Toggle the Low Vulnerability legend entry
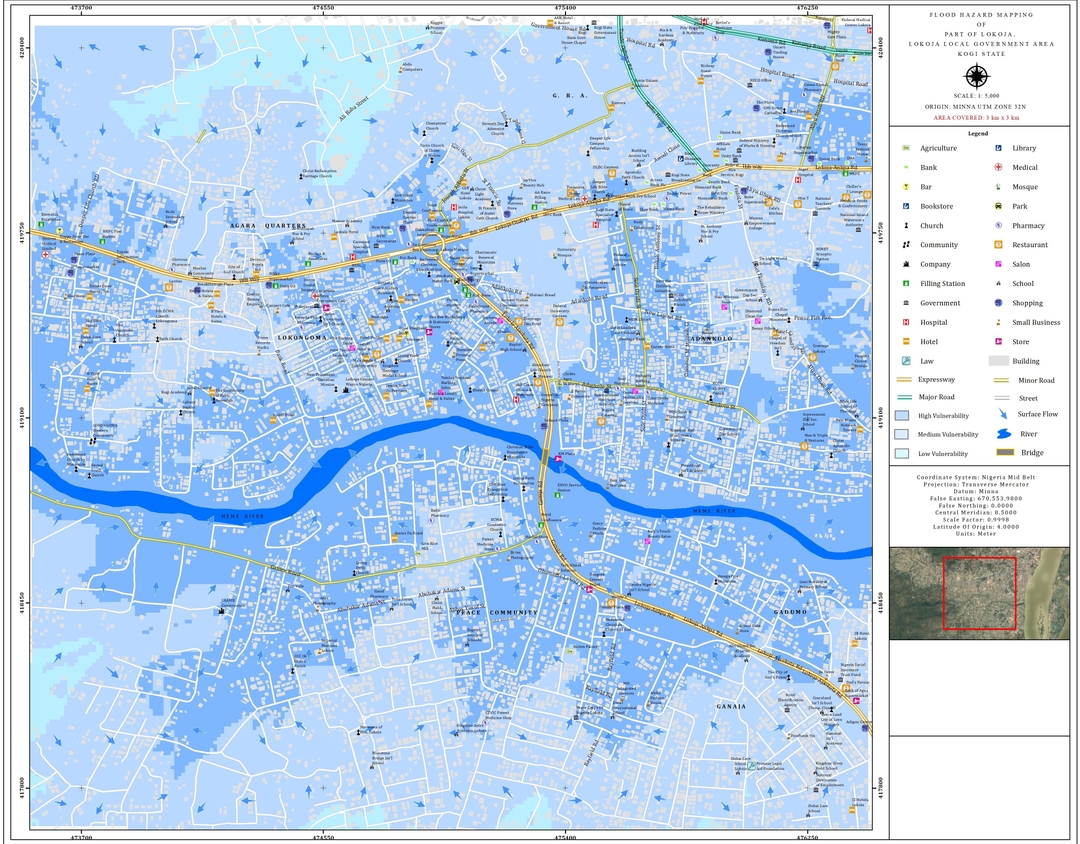Image resolution: width=1080 pixels, height=844 pixels. pos(900,453)
